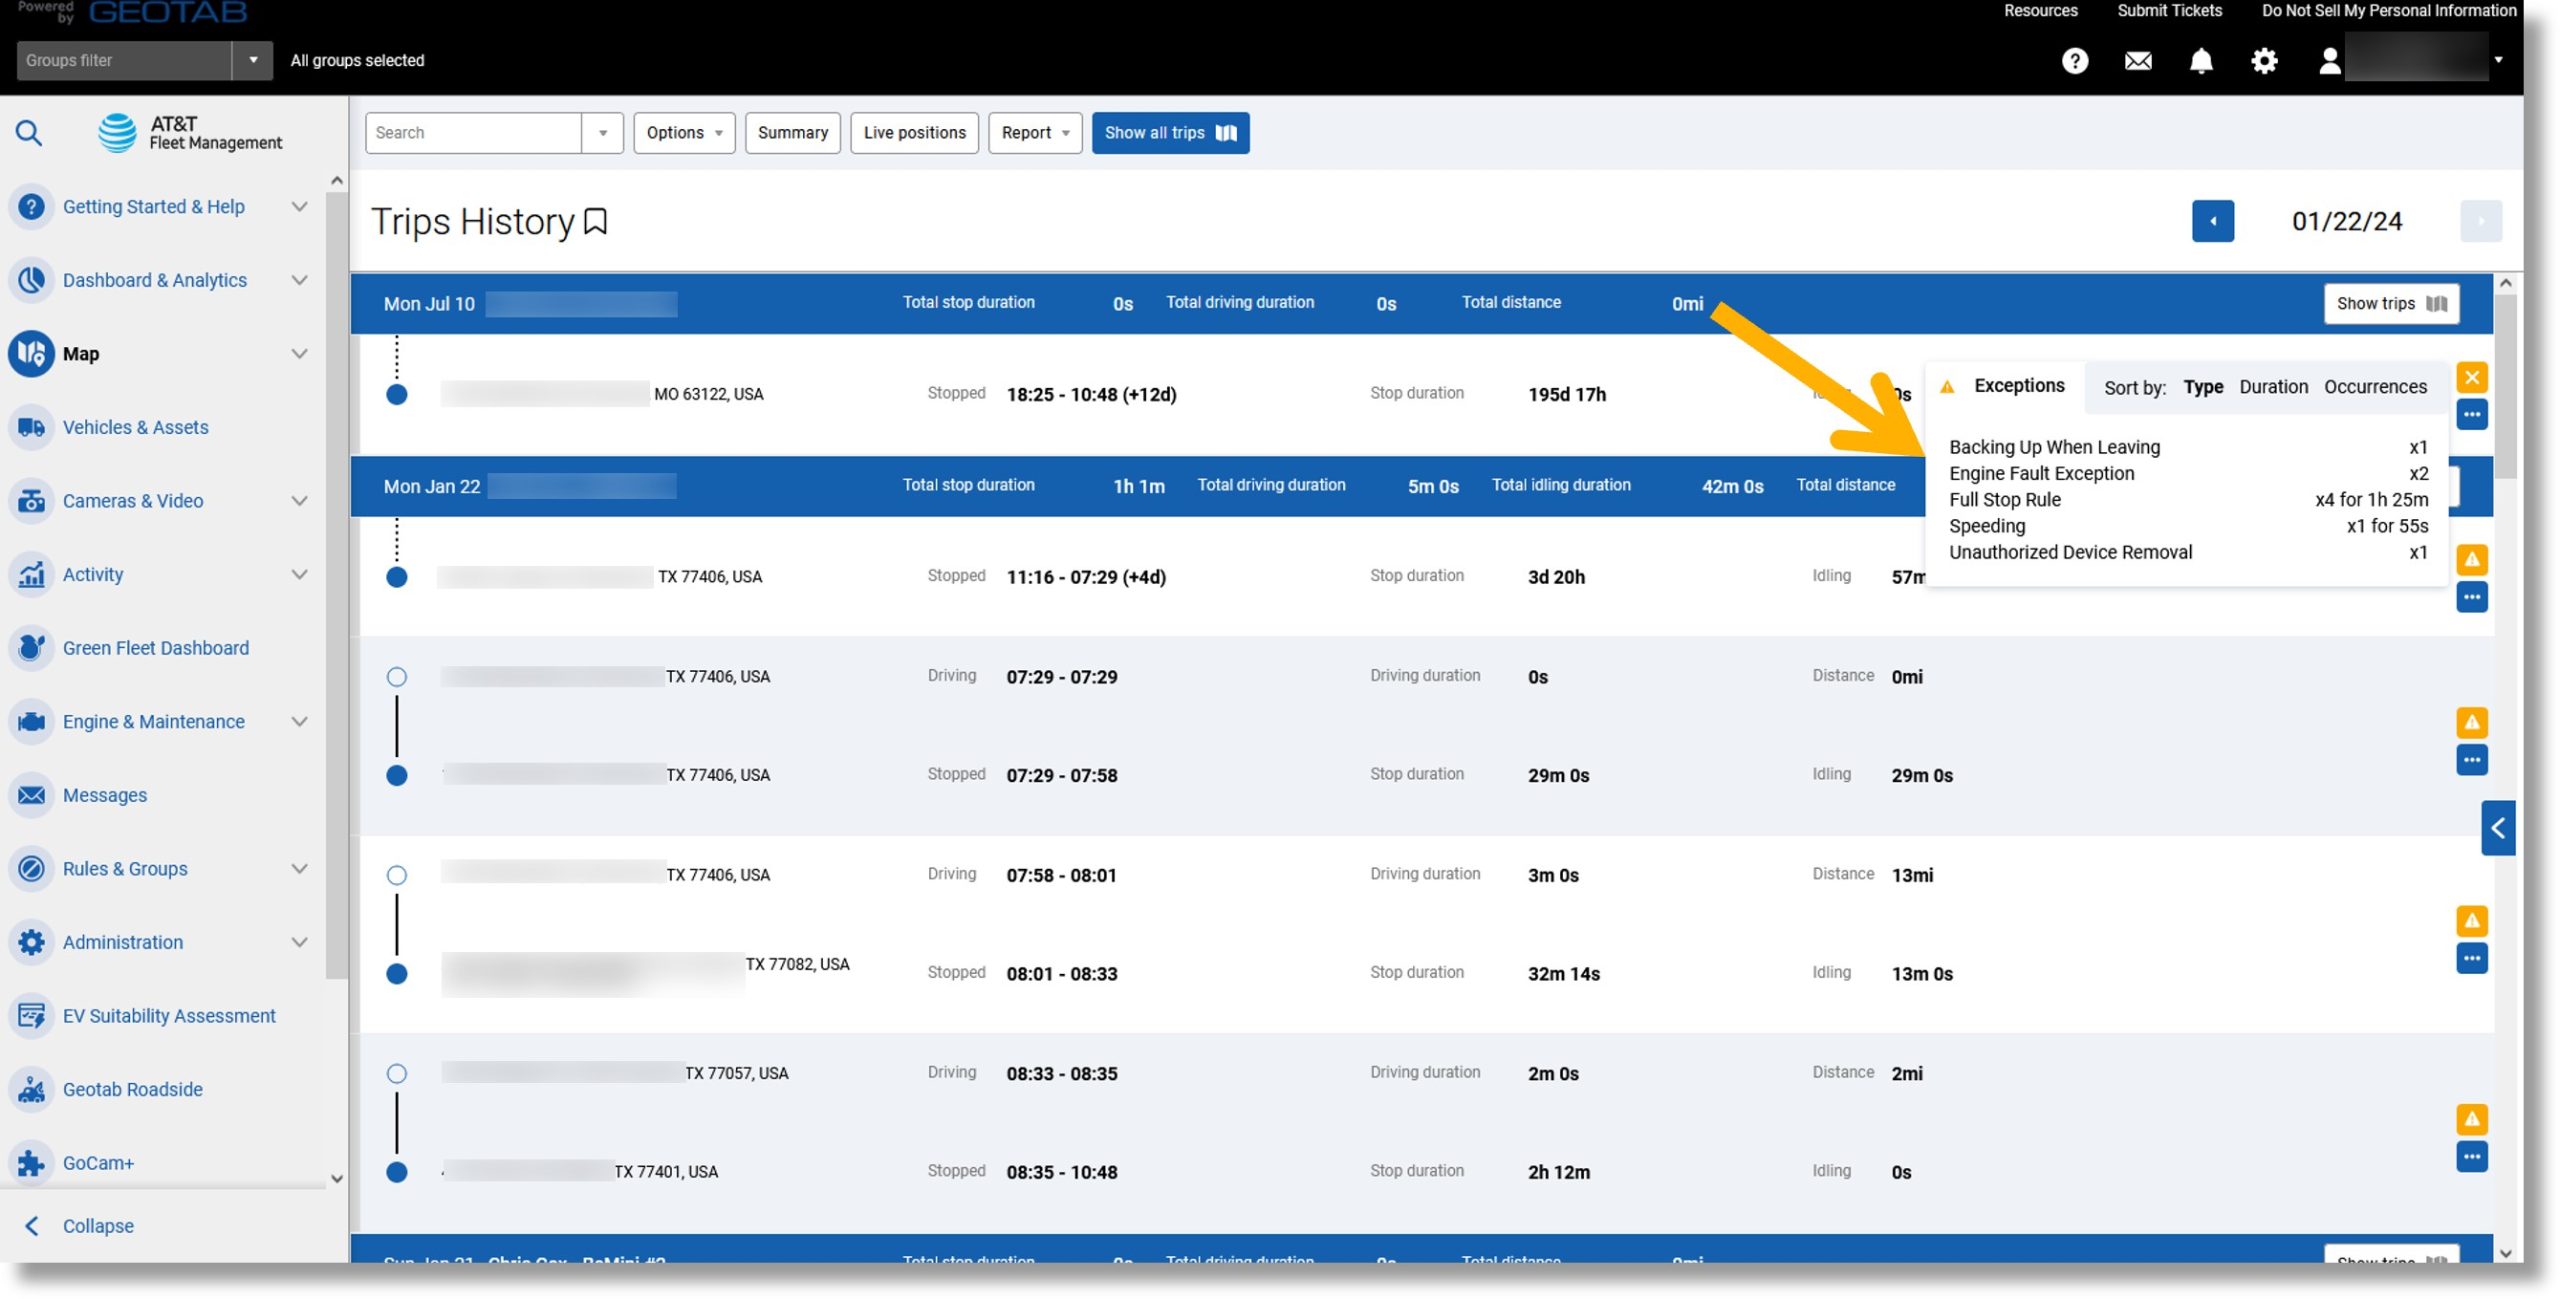Viewport: 2560px width, 1299px height.
Task: Click the Dashboard & Analytics icon
Action: click(x=31, y=280)
